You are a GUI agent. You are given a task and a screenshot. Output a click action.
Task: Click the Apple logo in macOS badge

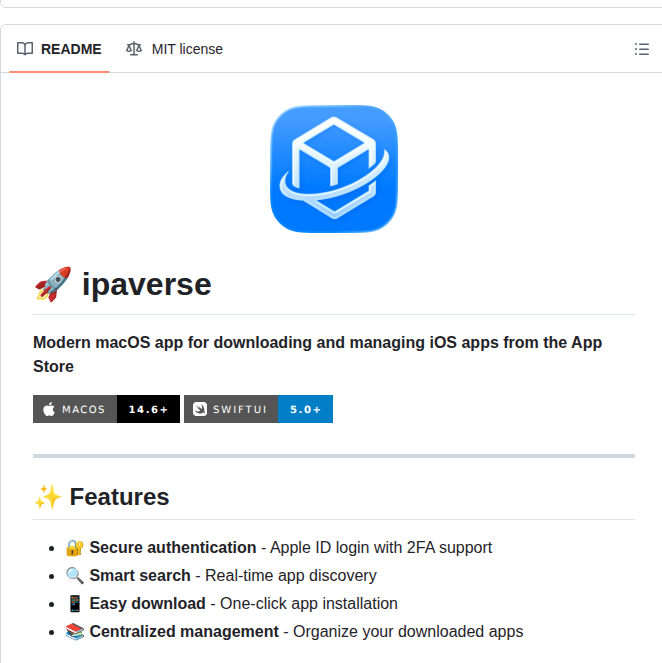49,409
